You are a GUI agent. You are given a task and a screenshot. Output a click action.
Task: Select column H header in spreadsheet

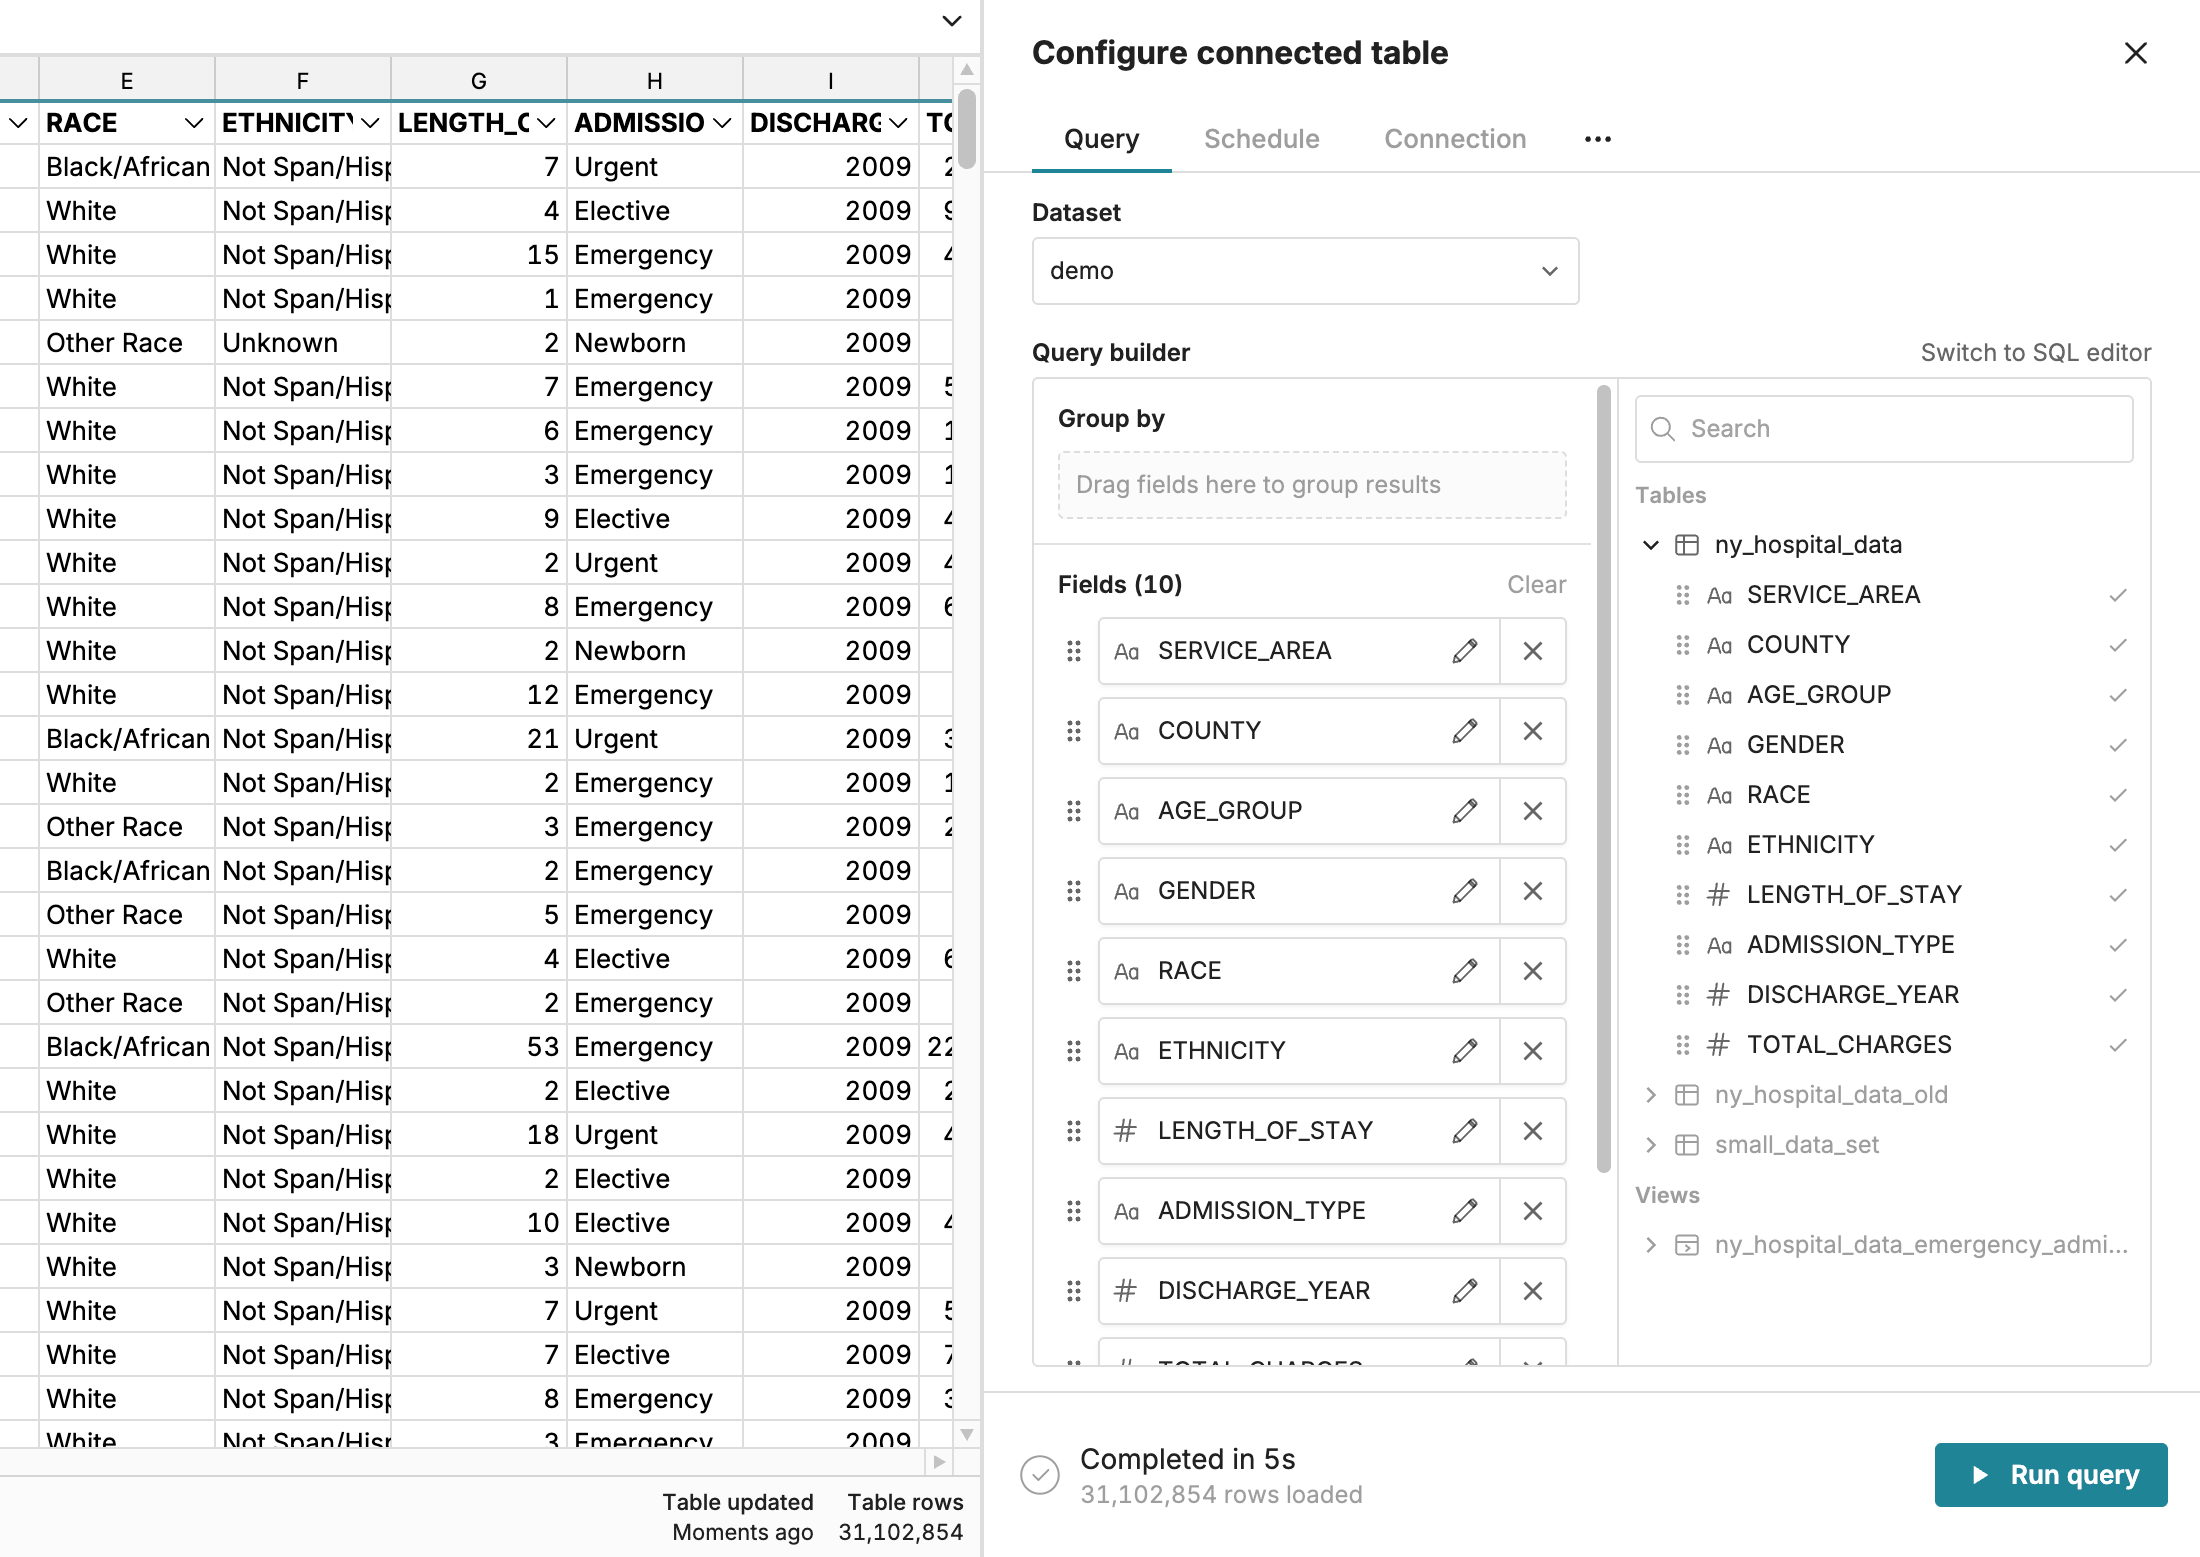655,80
